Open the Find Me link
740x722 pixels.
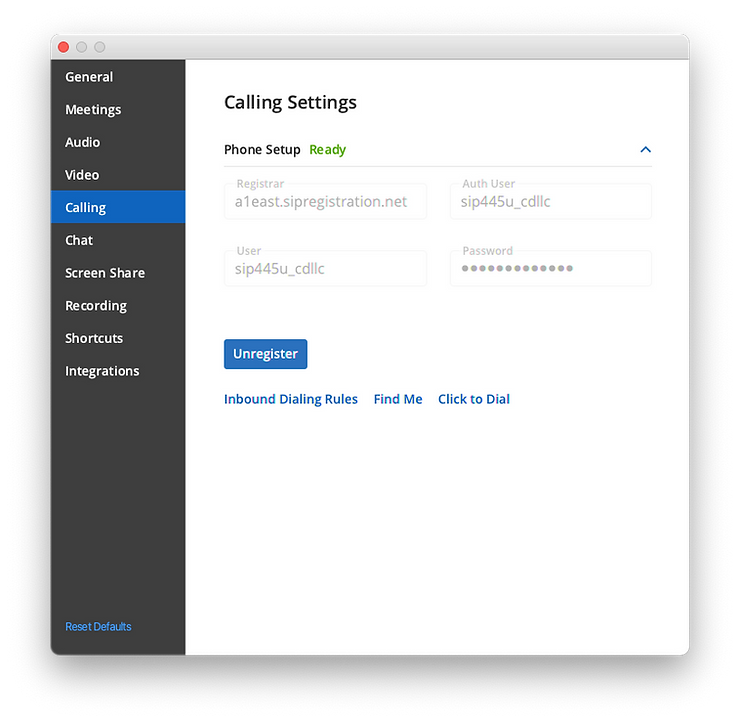(x=398, y=399)
